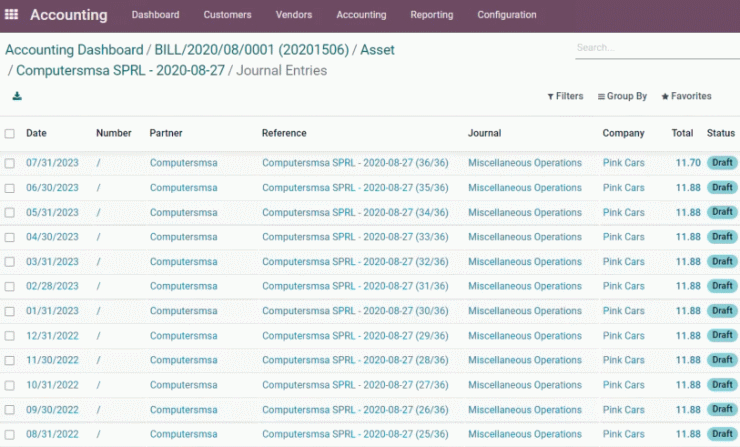Open the apps grid menu icon
Viewport: 740px width, 447px height.
point(11,14)
